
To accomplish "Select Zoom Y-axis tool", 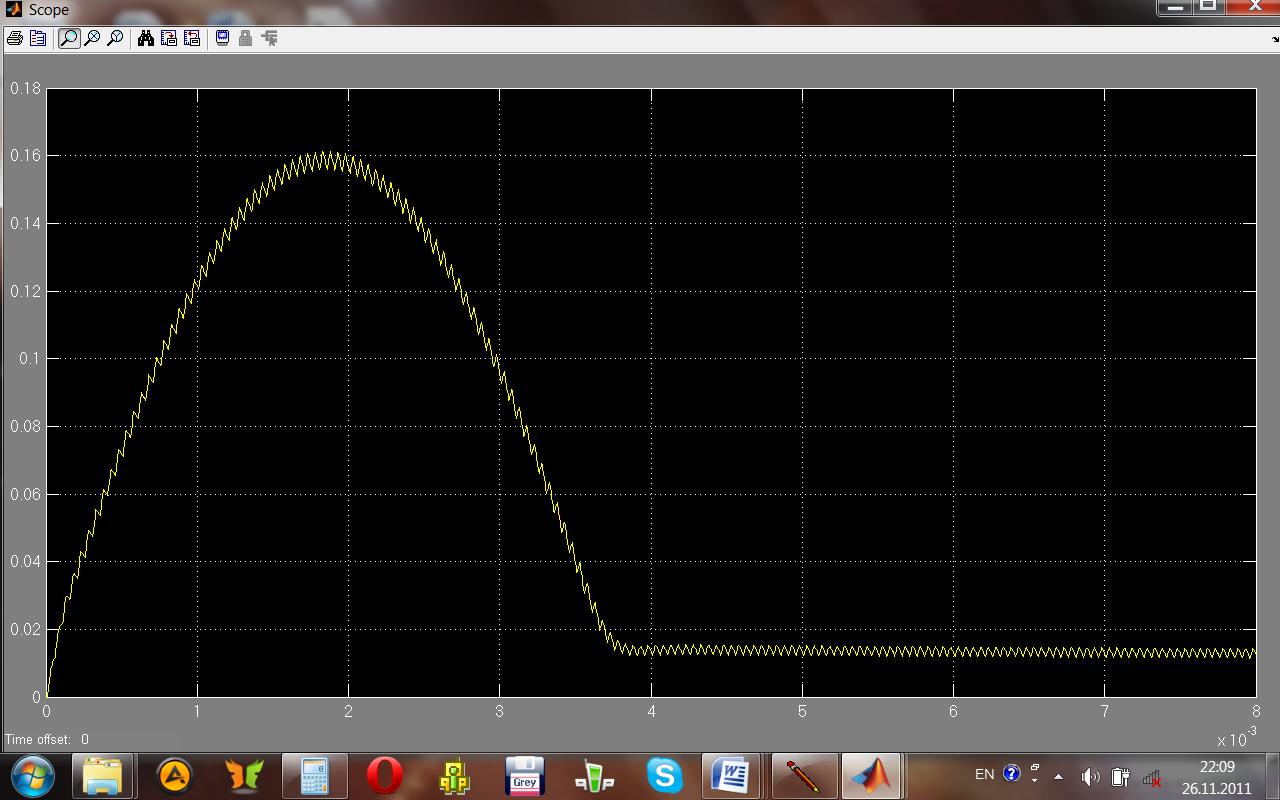I will click(x=115, y=39).
